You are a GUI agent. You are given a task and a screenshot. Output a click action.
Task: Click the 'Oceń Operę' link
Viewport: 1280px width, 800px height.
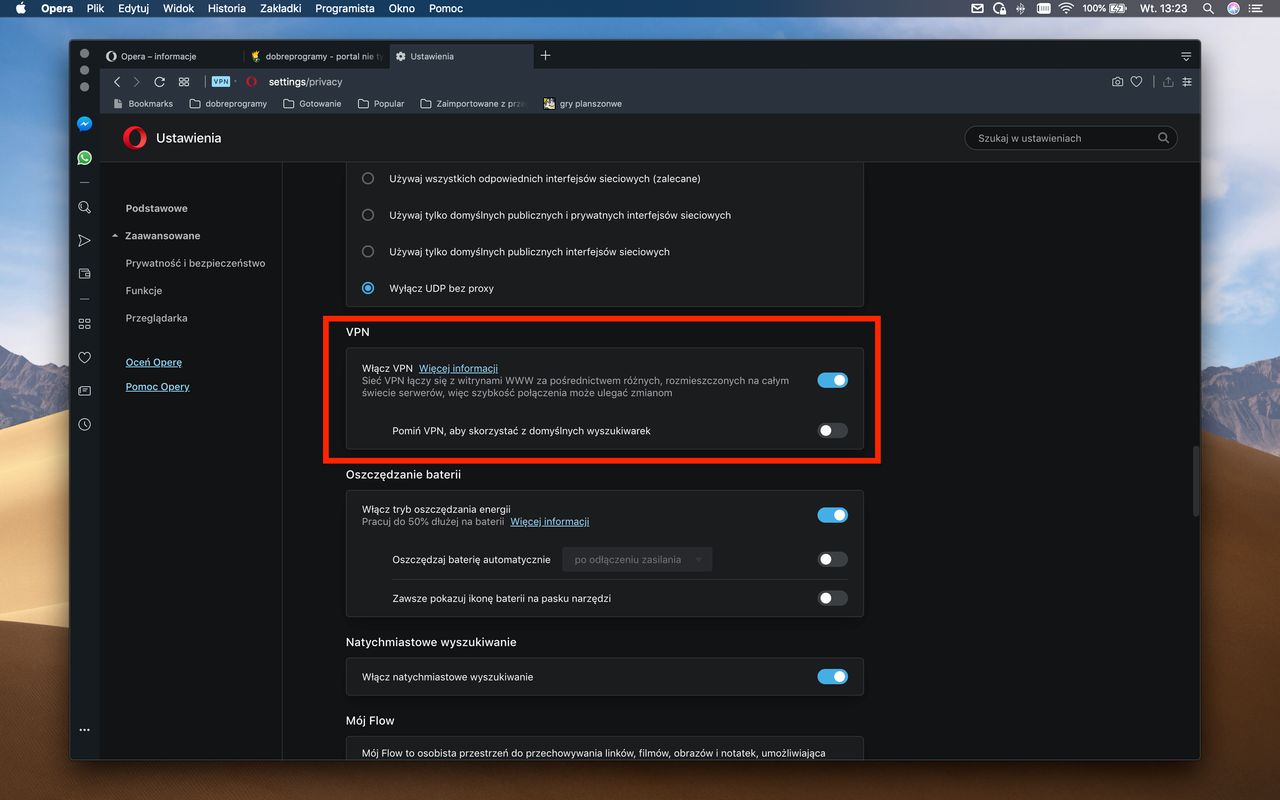(154, 362)
